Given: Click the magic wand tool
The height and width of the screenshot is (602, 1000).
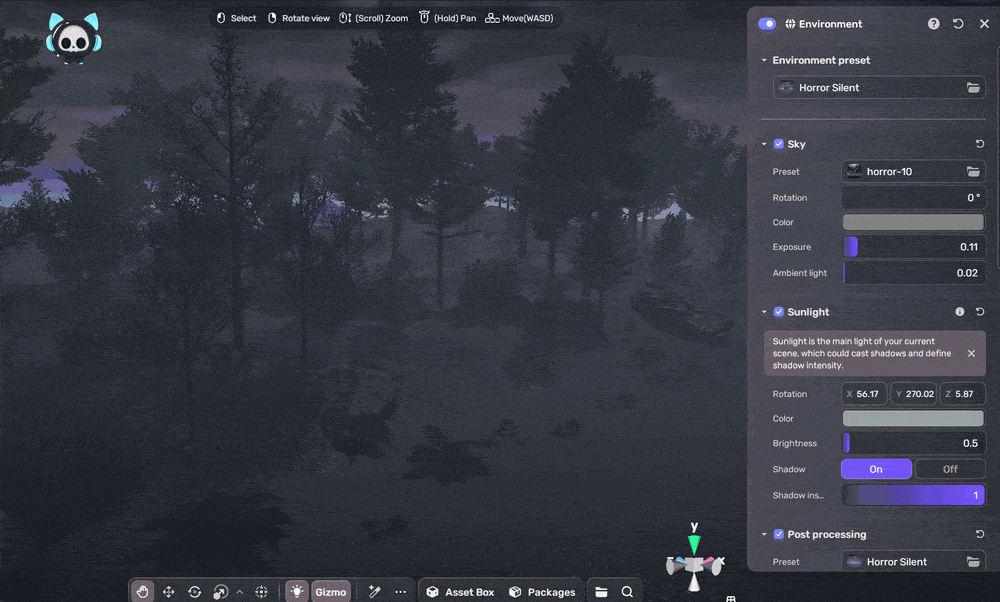Looking at the screenshot, I should (375, 592).
